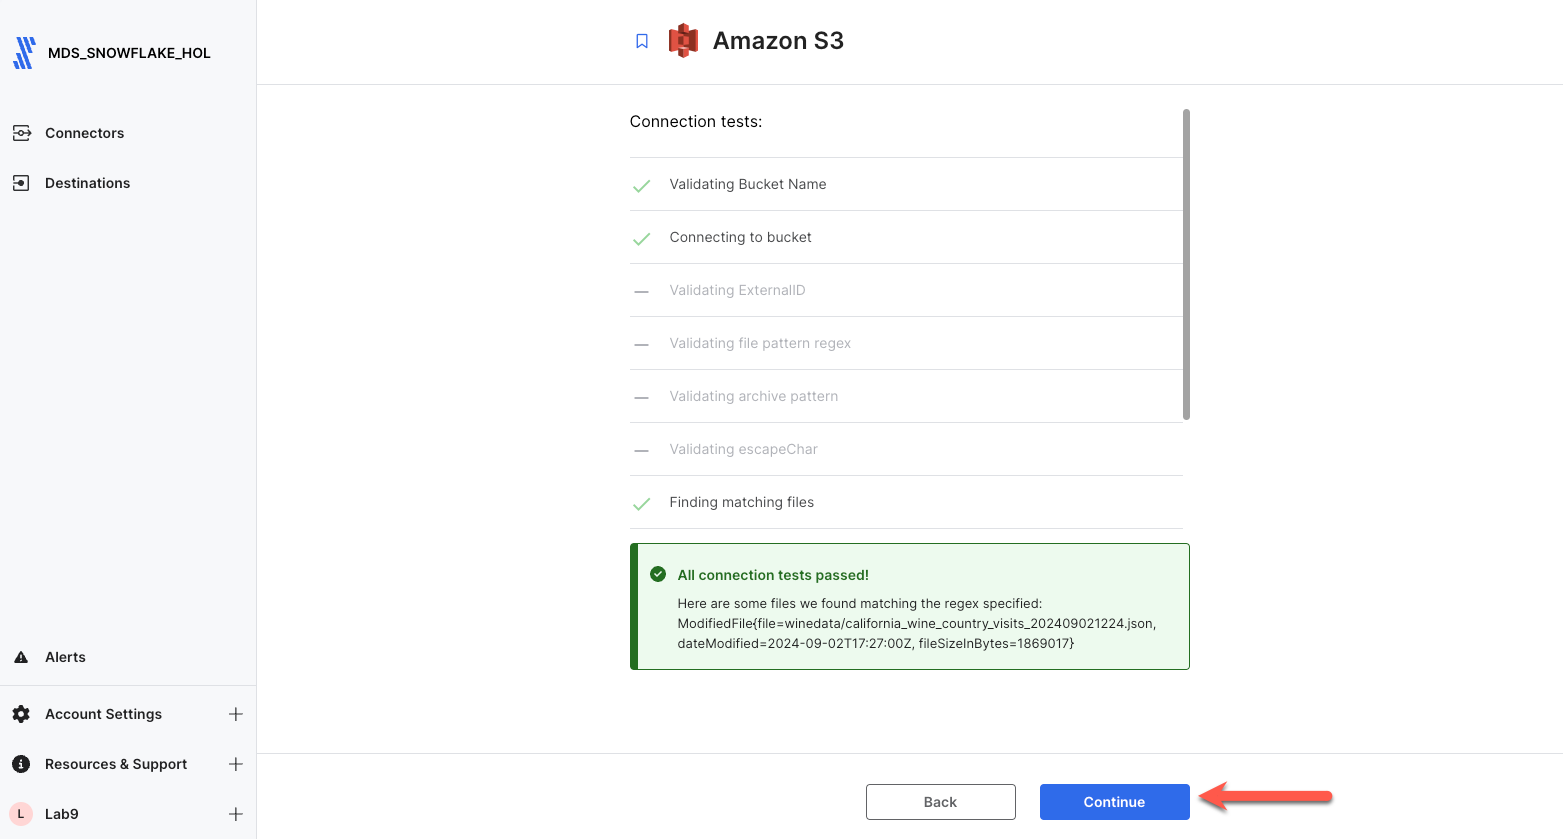
Task: Click the Amazon S3 logo icon
Action: pos(683,41)
